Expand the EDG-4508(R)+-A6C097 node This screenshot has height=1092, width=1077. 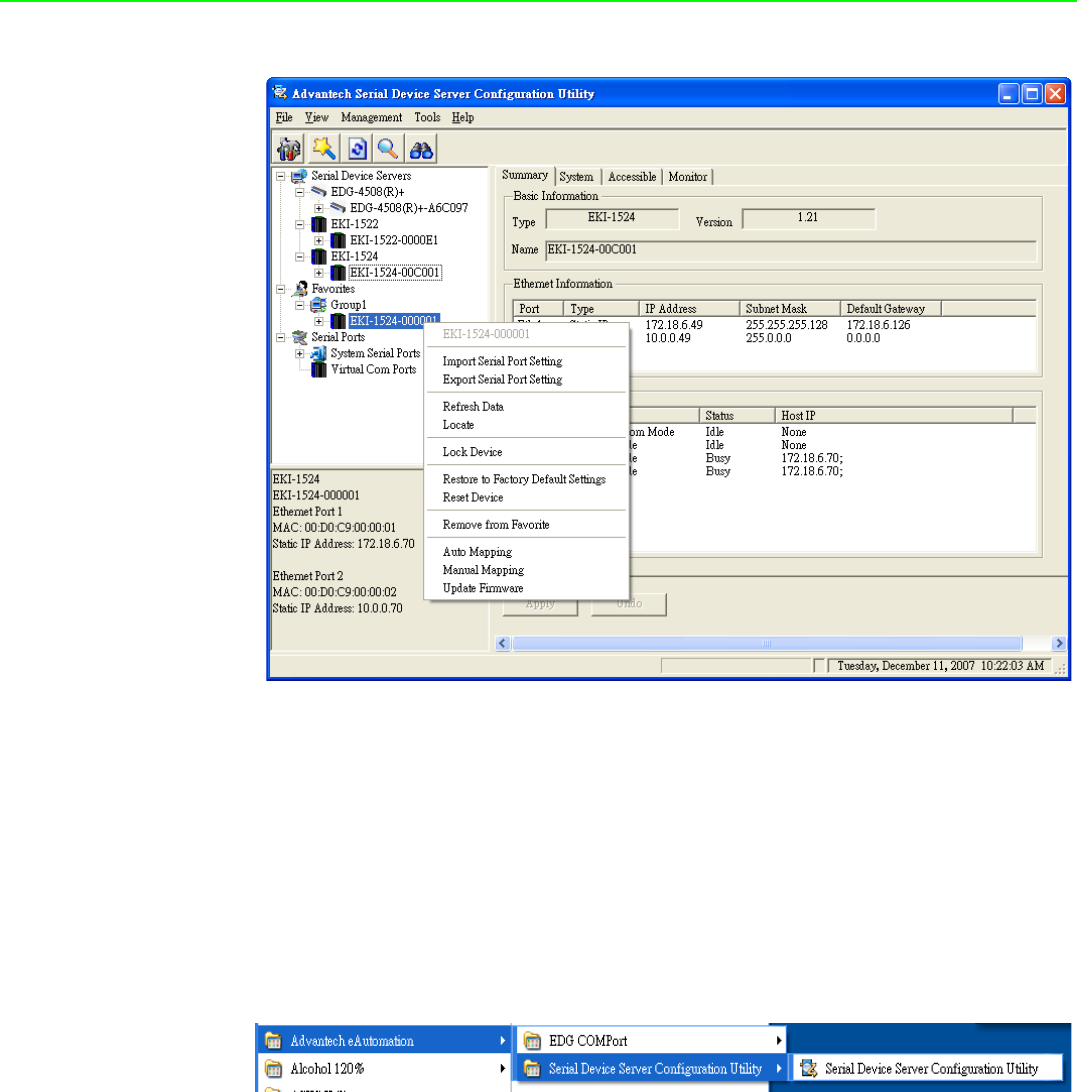coord(319,208)
